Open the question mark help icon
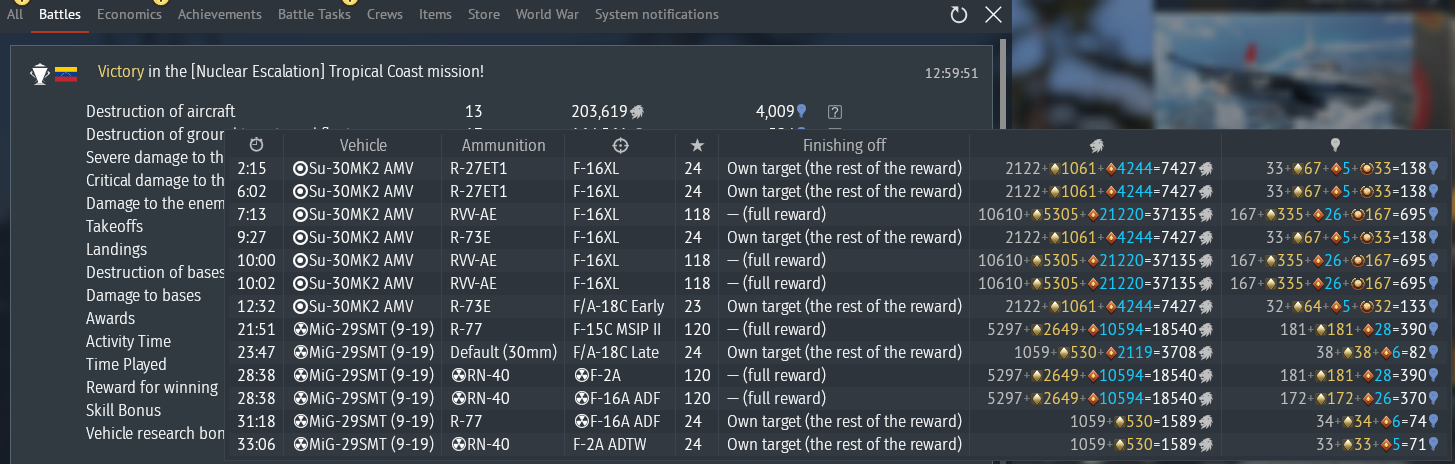Image resolution: width=1455 pixels, height=464 pixels. coord(836,112)
